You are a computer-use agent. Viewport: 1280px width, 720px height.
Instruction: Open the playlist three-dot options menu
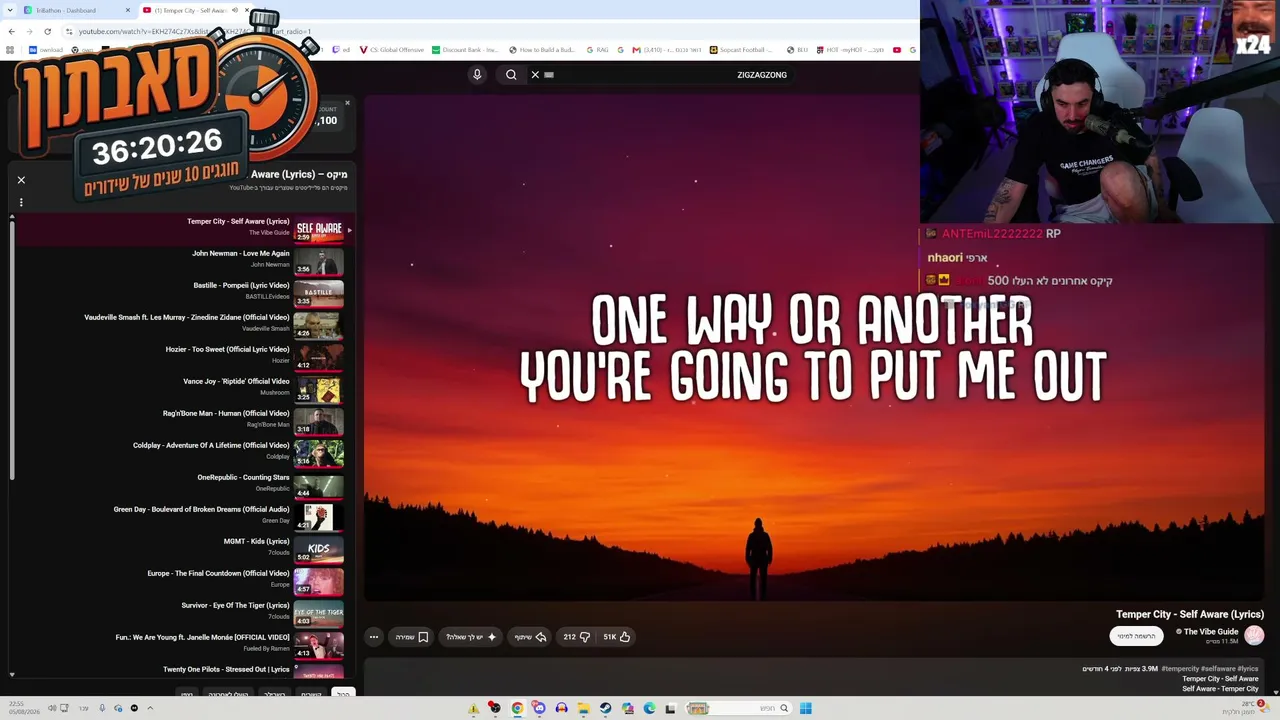[x=21, y=202]
